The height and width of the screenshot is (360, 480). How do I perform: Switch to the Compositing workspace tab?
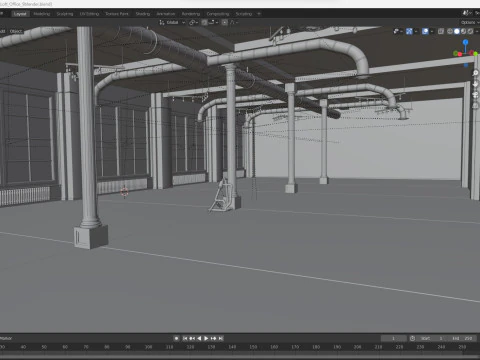pos(218,14)
